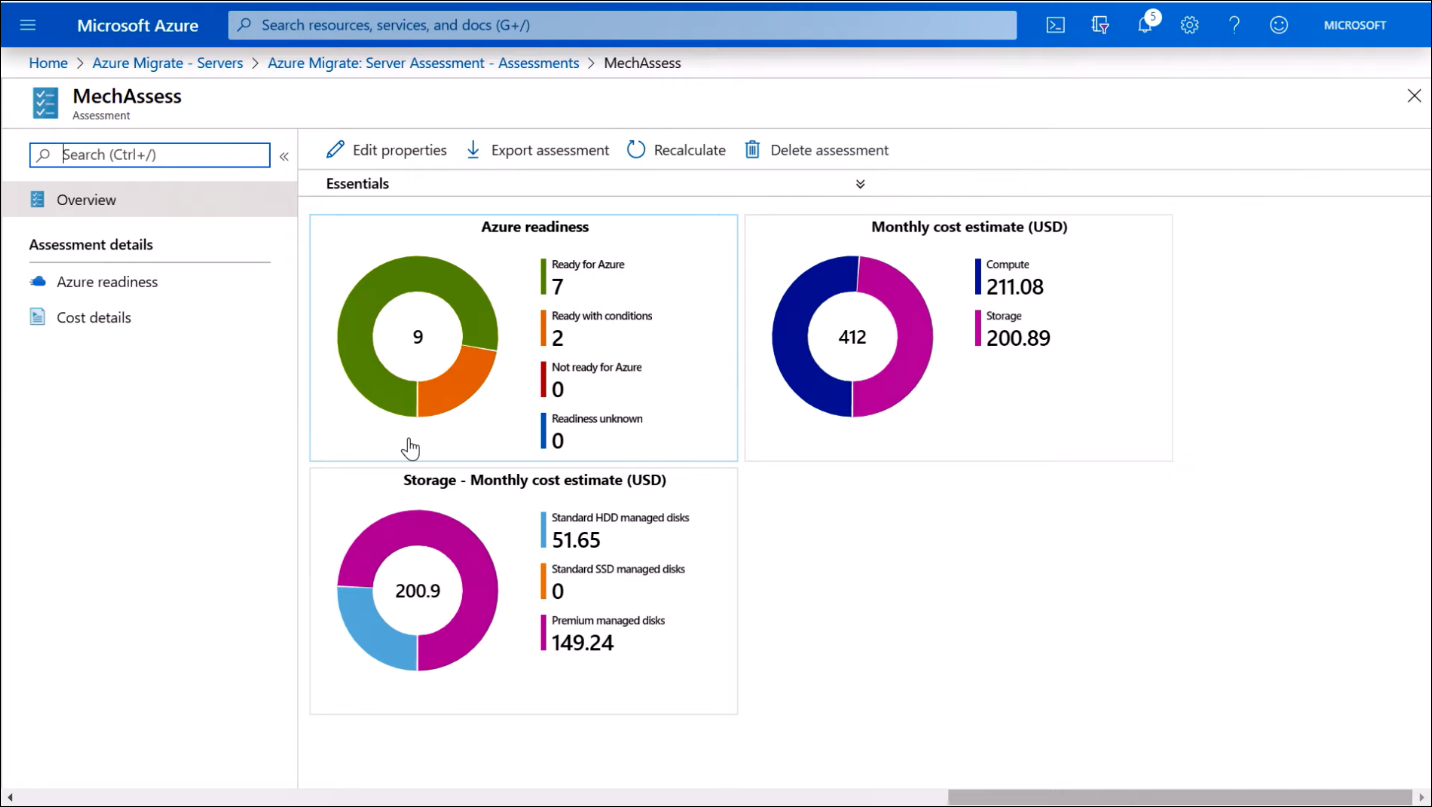1432x807 pixels.
Task: Click the magenta Storage legend swatch
Action: click(x=978, y=328)
